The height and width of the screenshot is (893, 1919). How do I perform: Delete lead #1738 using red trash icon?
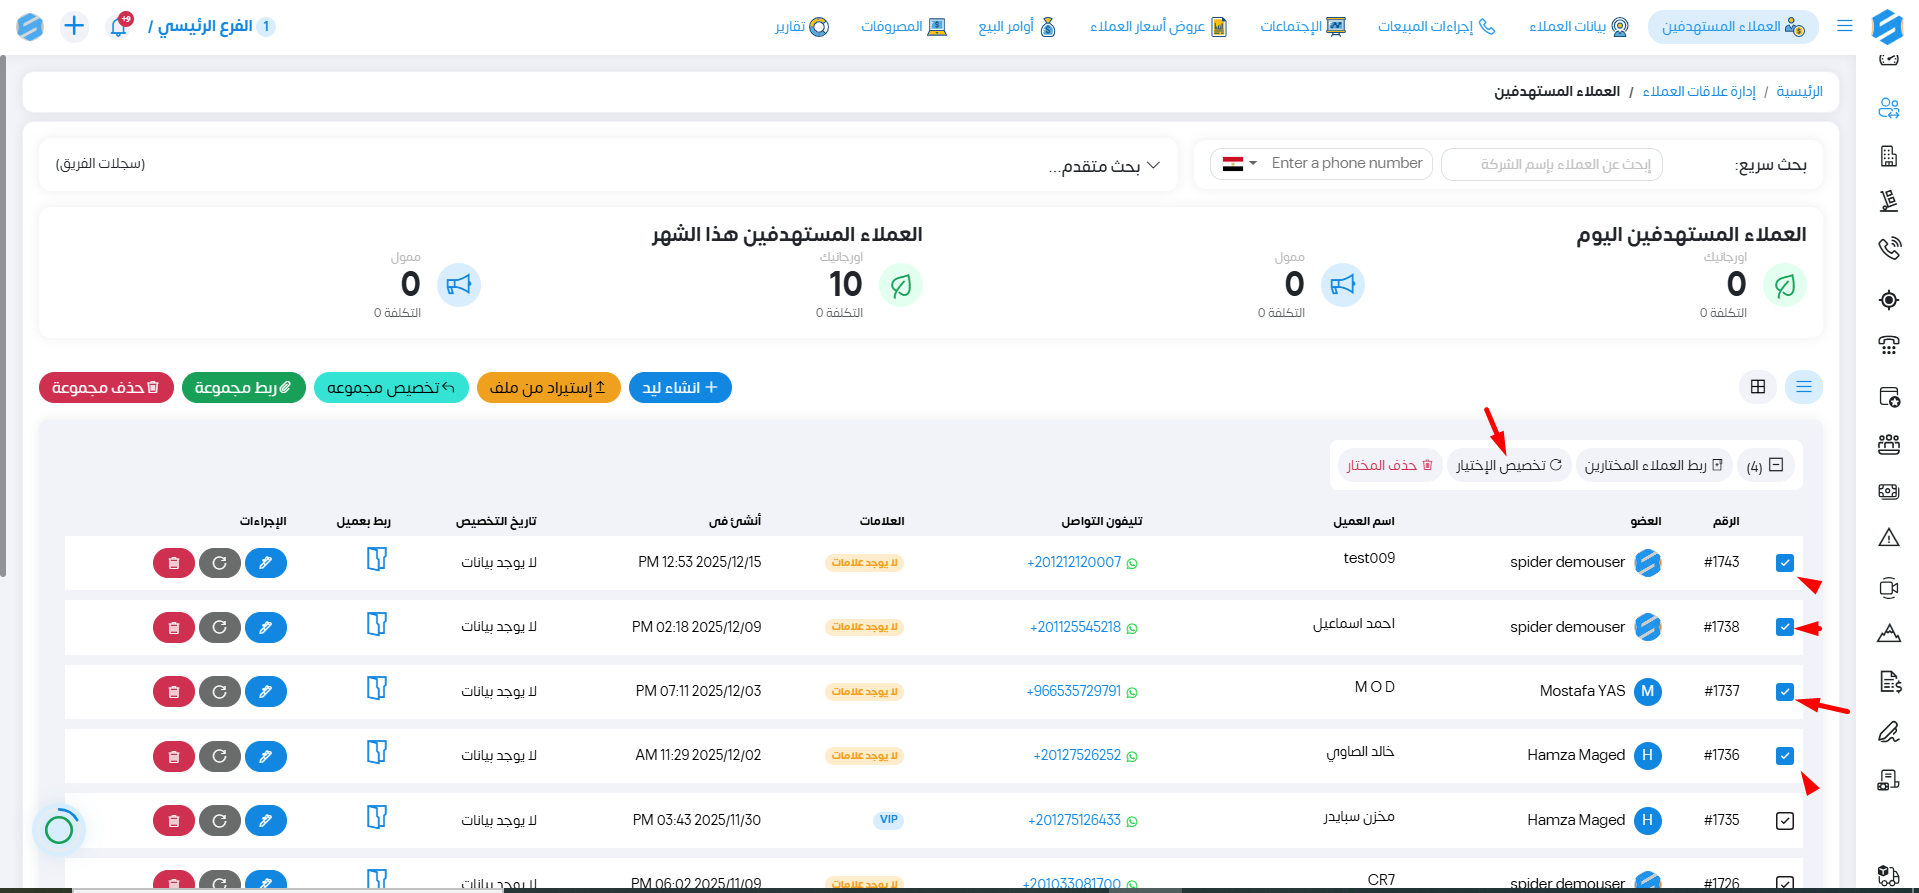click(x=174, y=628)
